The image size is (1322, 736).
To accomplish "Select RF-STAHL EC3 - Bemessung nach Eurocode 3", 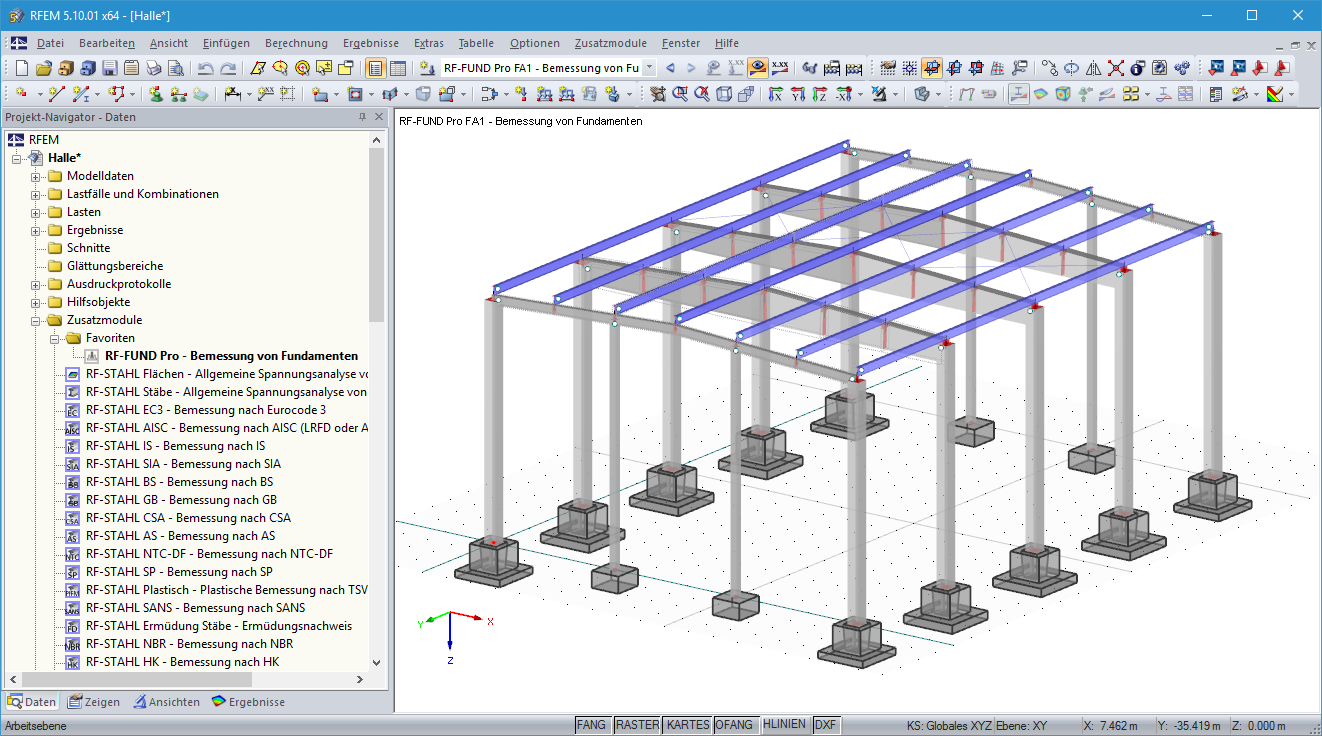I will pyautogui.click(x=206, y=410).
